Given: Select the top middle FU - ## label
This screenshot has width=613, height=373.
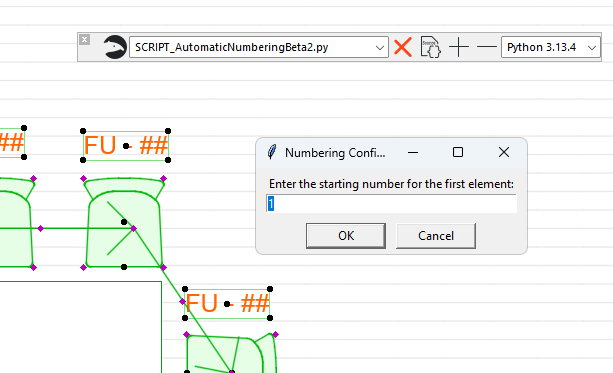Looking at the screenshot, I should pos(125,145).
